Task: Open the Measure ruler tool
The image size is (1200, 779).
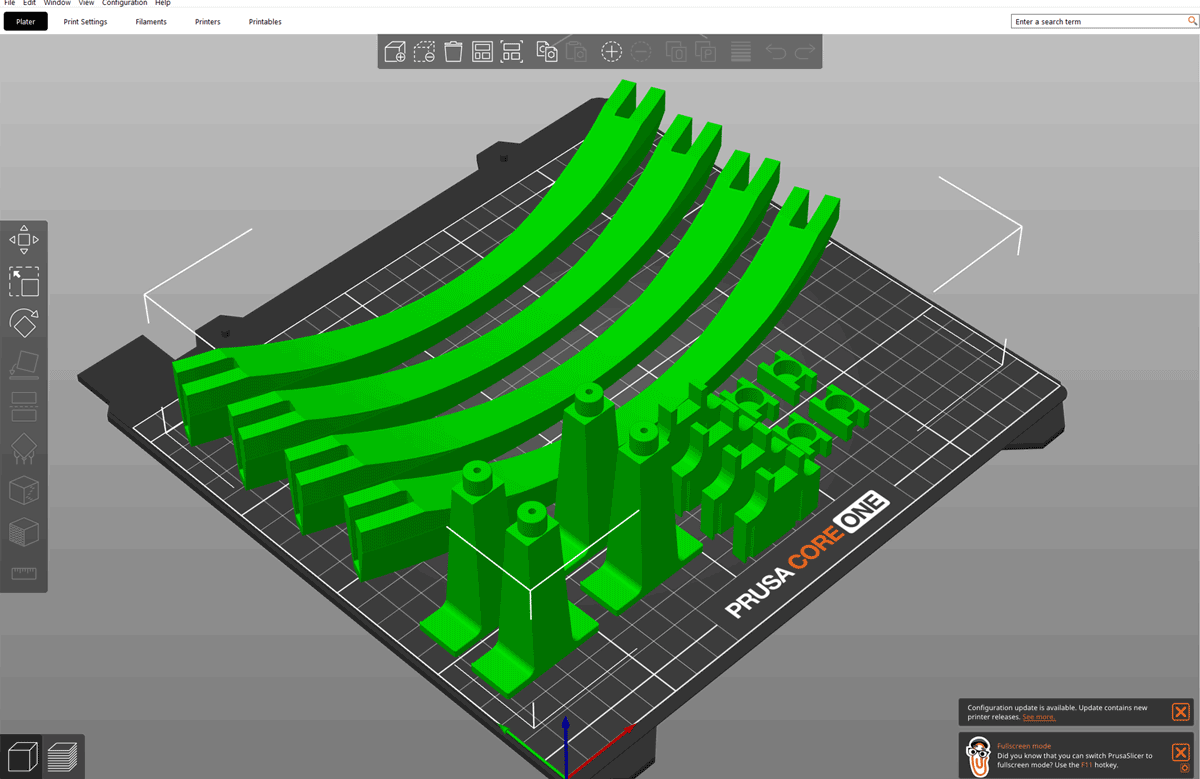Action: coord(24,573)
